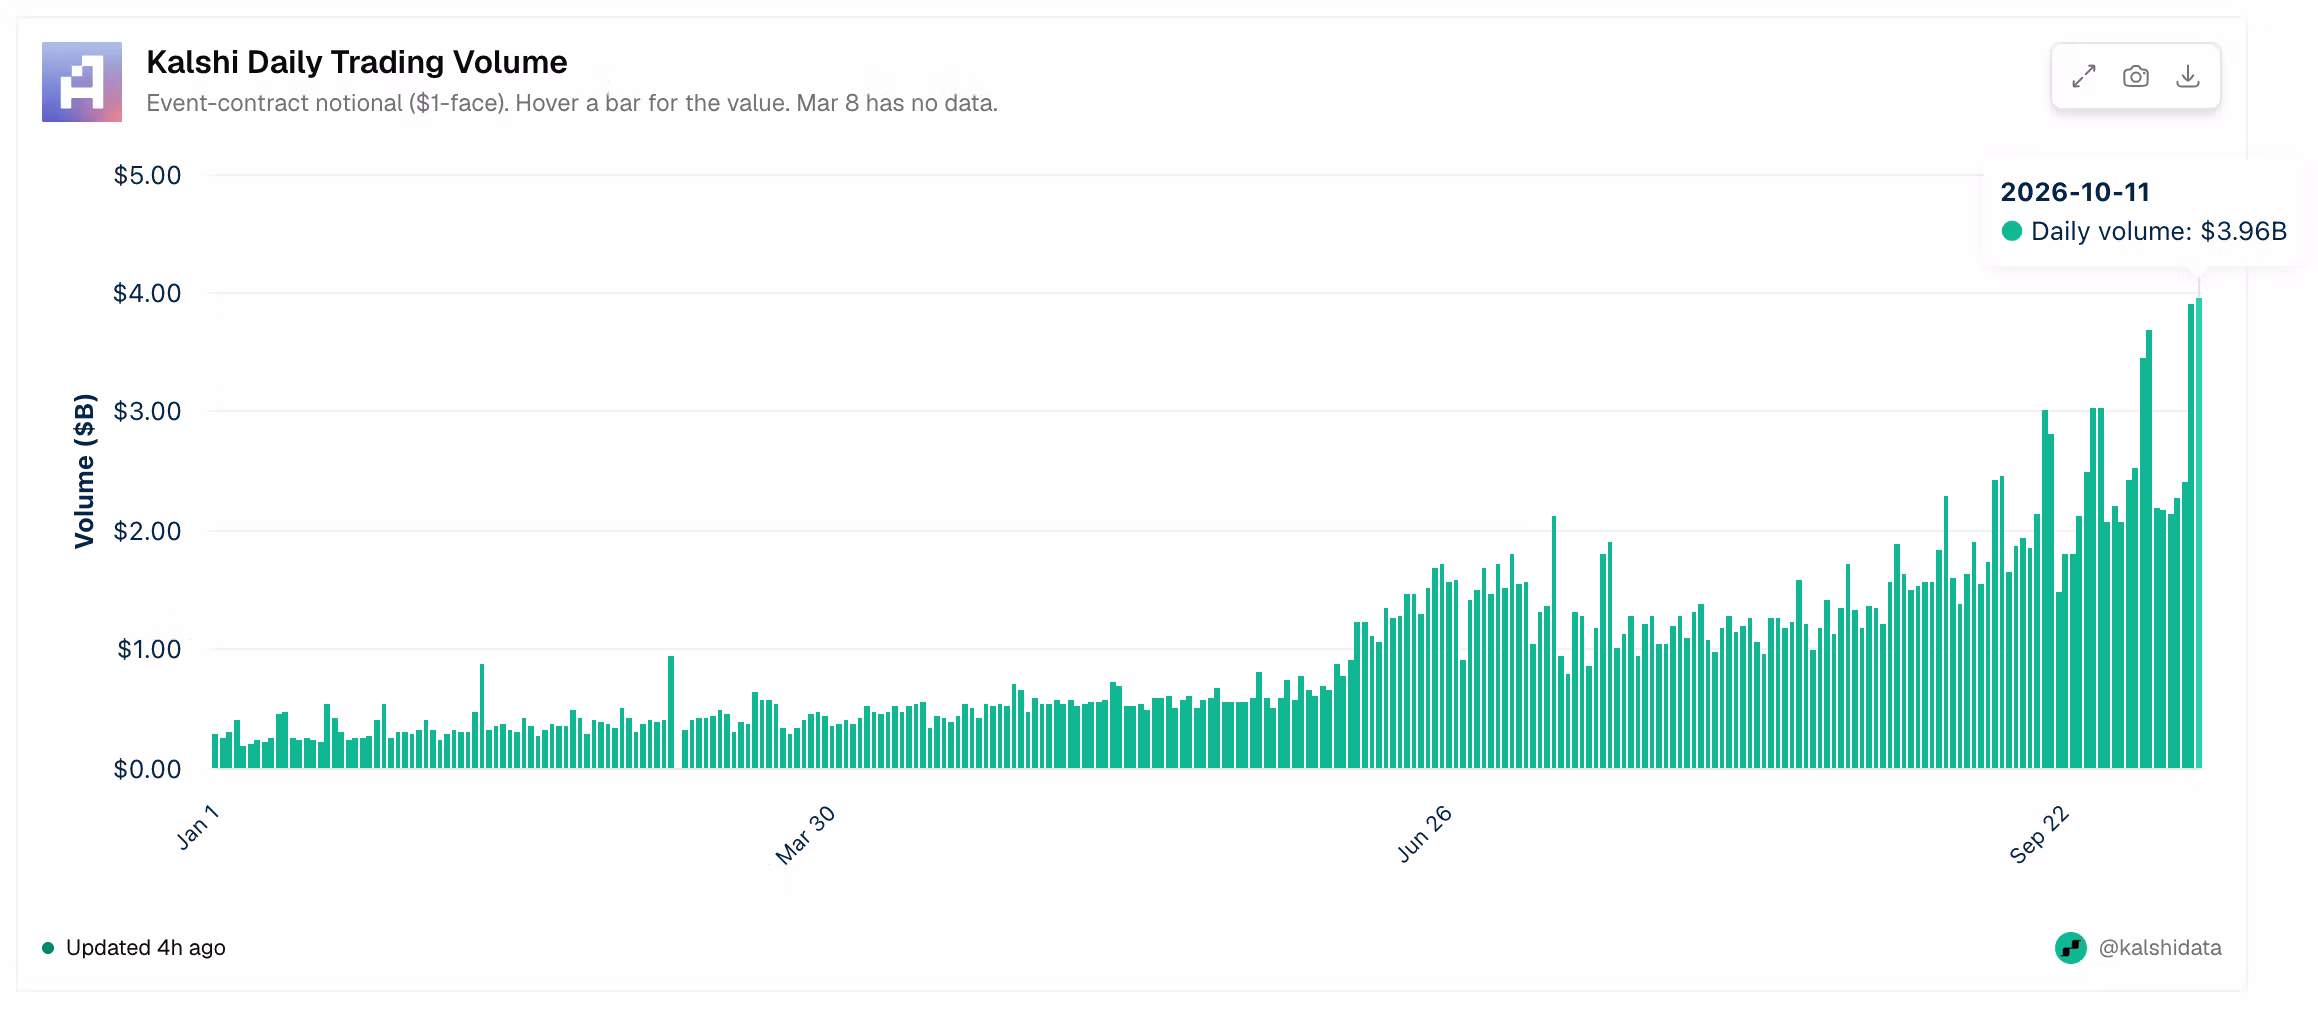
Task: Click the 'Jun 26' x-axis label
Action: click(x=1424, y=835)
